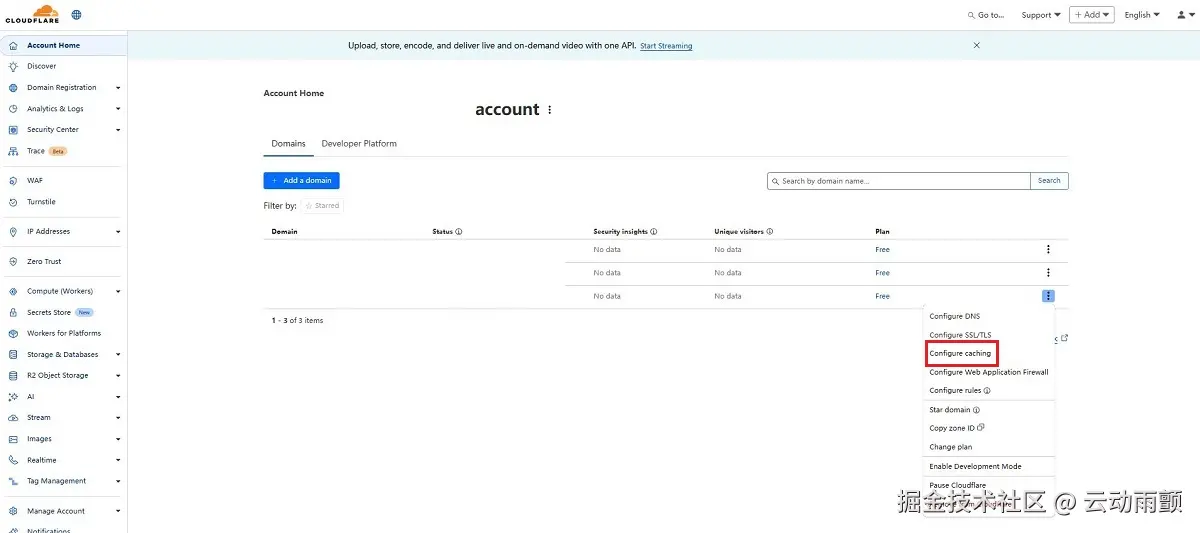Image resolution: width=1200 pixels, height=533 pixels.
Task: Open the Workers for Platforms icon
Action: (x=13, y=333)
